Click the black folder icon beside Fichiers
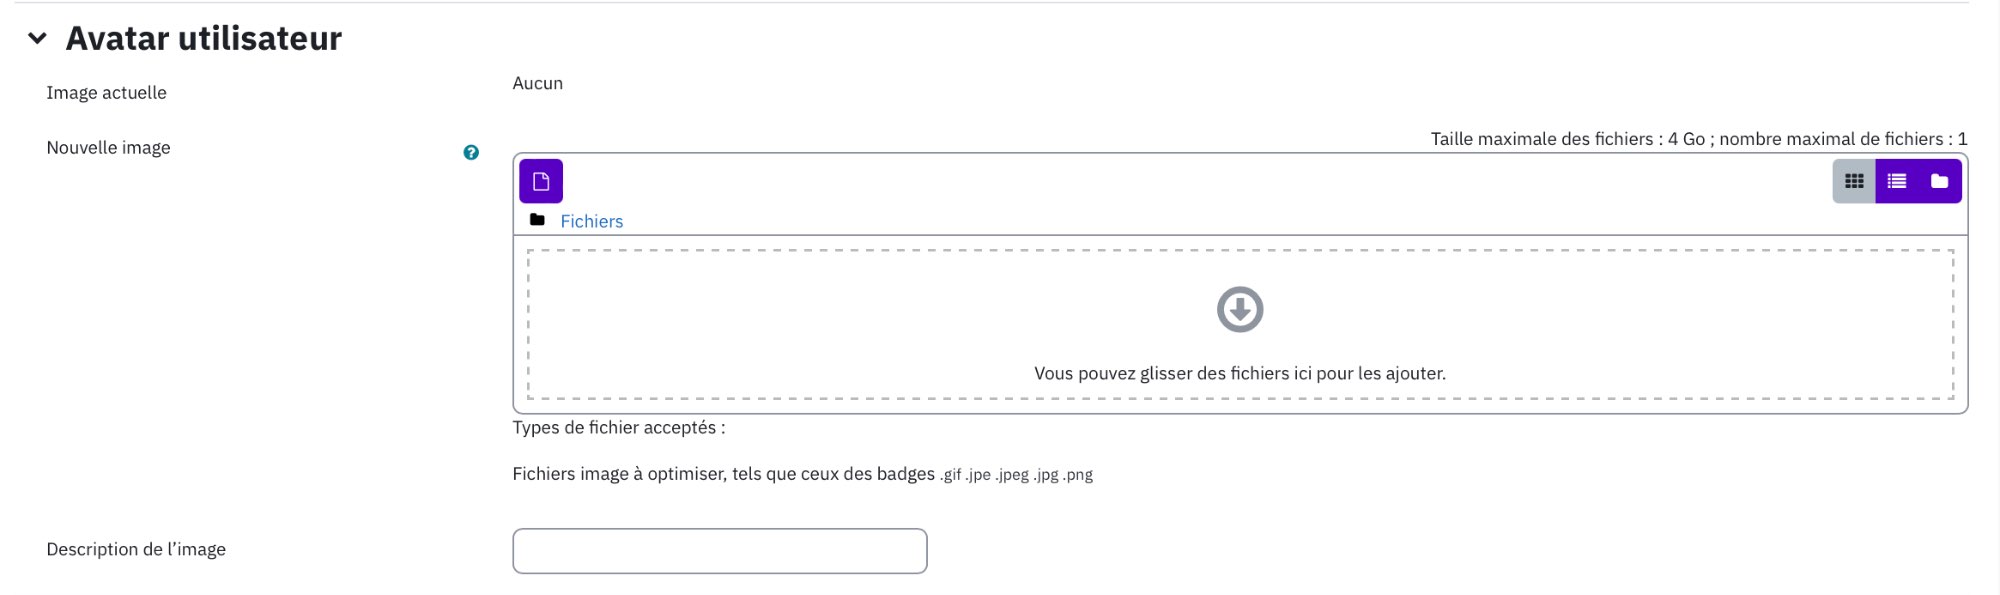 pyautogui.click(x=537, y=220)
